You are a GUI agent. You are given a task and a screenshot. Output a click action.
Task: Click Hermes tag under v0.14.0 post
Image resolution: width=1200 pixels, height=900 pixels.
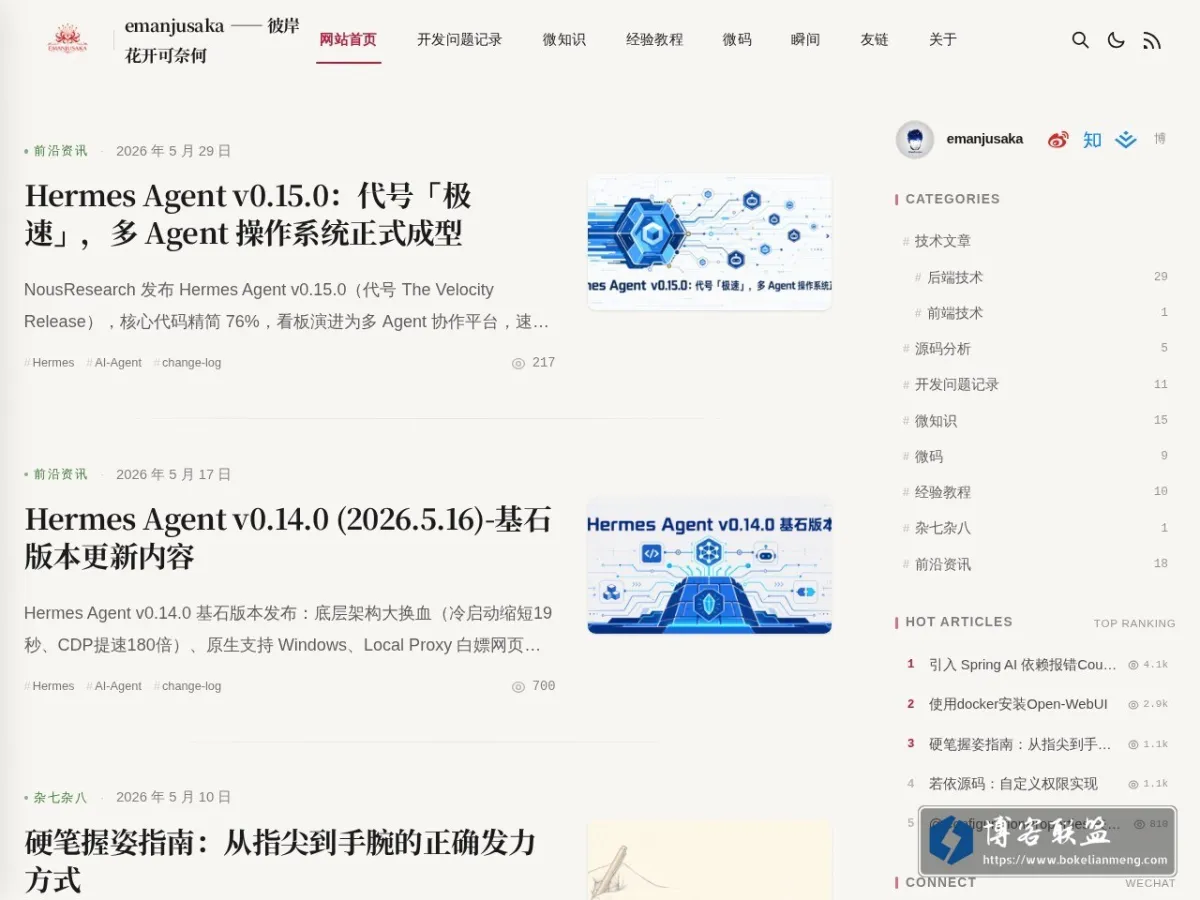coord(49,686)
